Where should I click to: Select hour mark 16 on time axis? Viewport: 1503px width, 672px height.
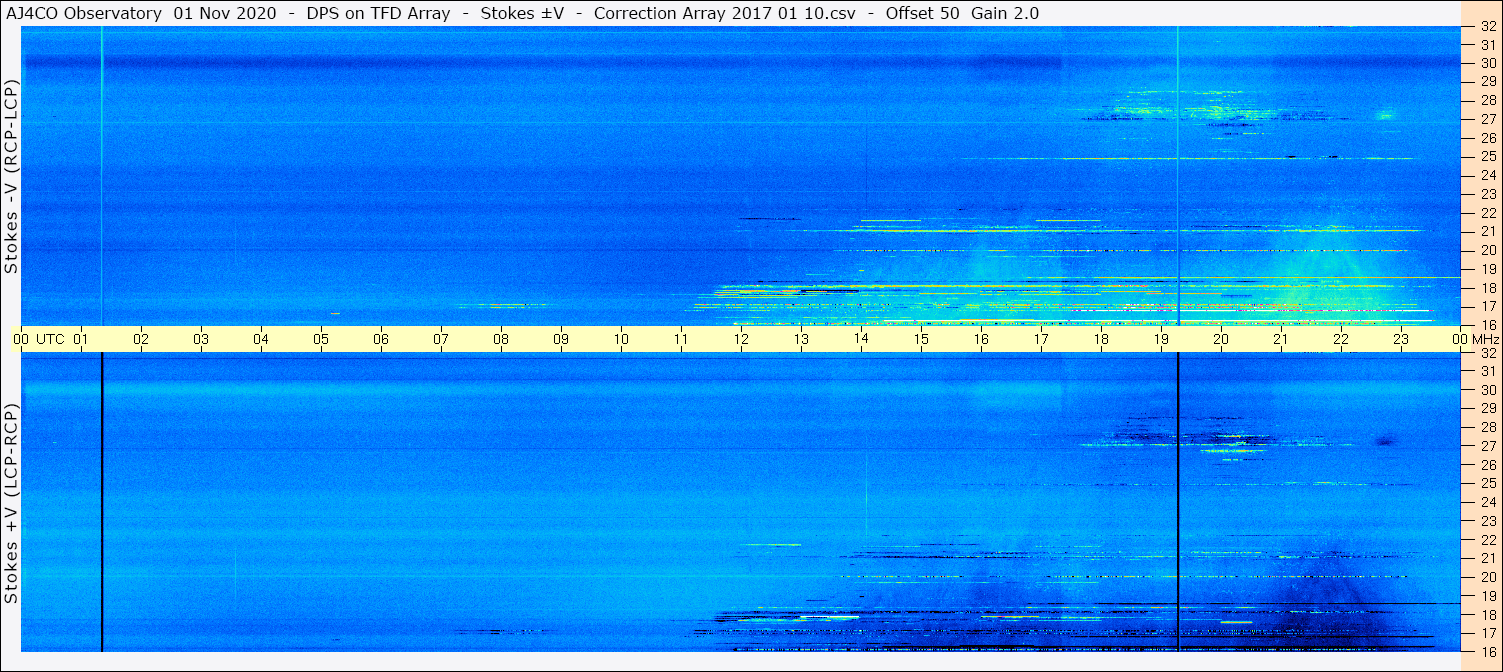[981, 339]
